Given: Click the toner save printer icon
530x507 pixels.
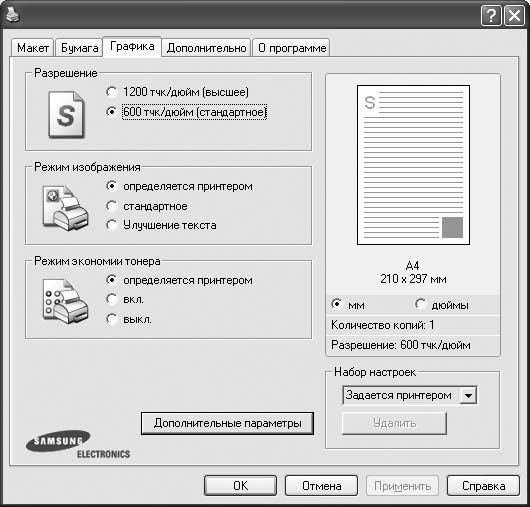Looking at the screenshot, I should (x=65, y=301).
